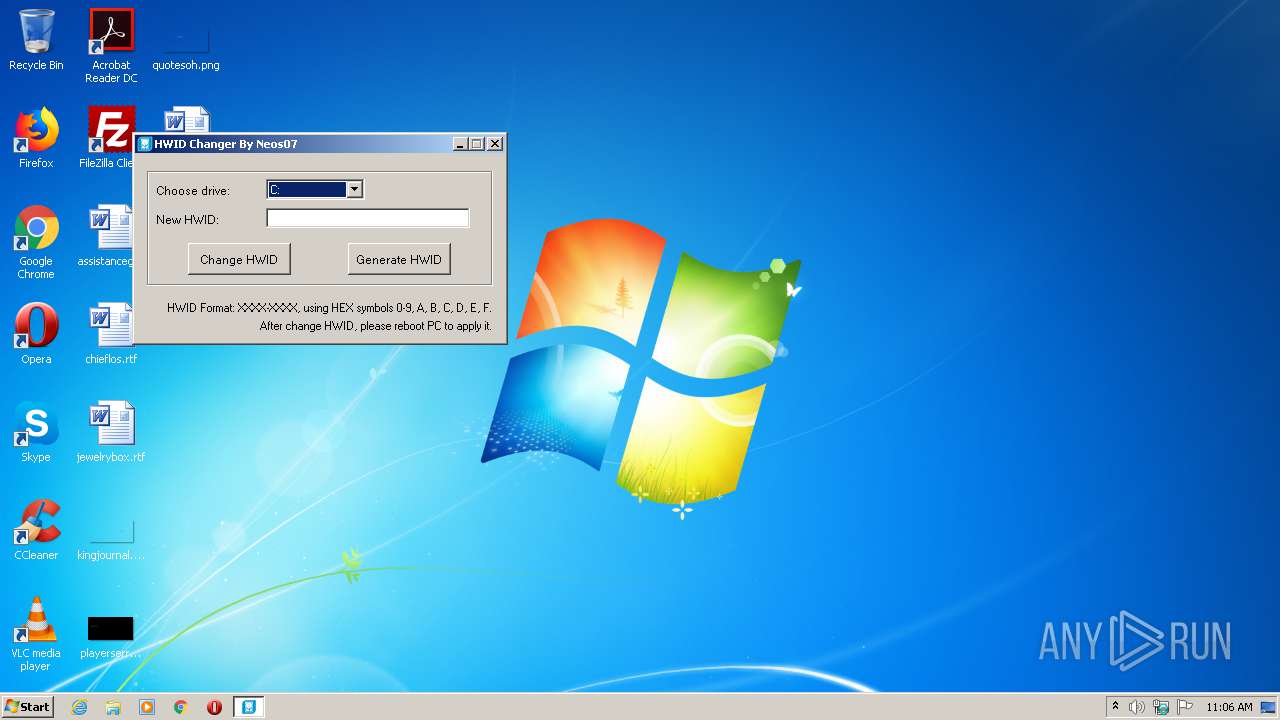Screen dimensions: 1280x720
Task: Click the 'HWID Format' hint text
Action: 329,308
